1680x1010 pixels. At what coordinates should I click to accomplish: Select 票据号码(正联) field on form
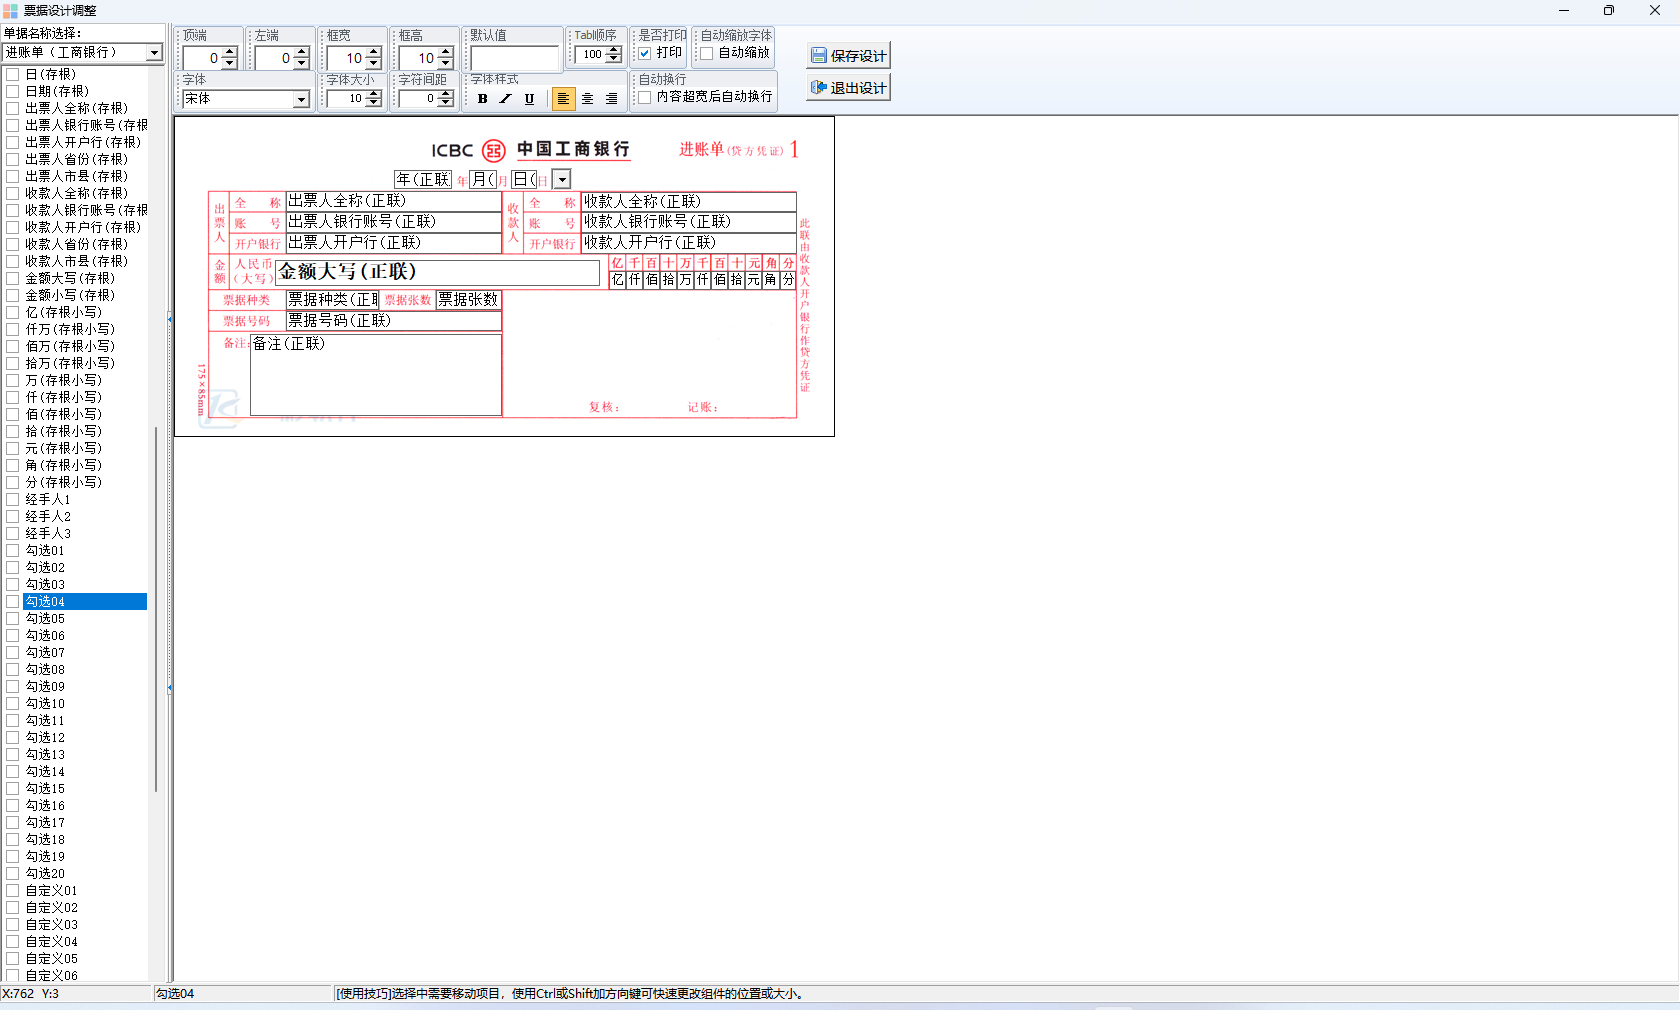[x=394, y=321]
